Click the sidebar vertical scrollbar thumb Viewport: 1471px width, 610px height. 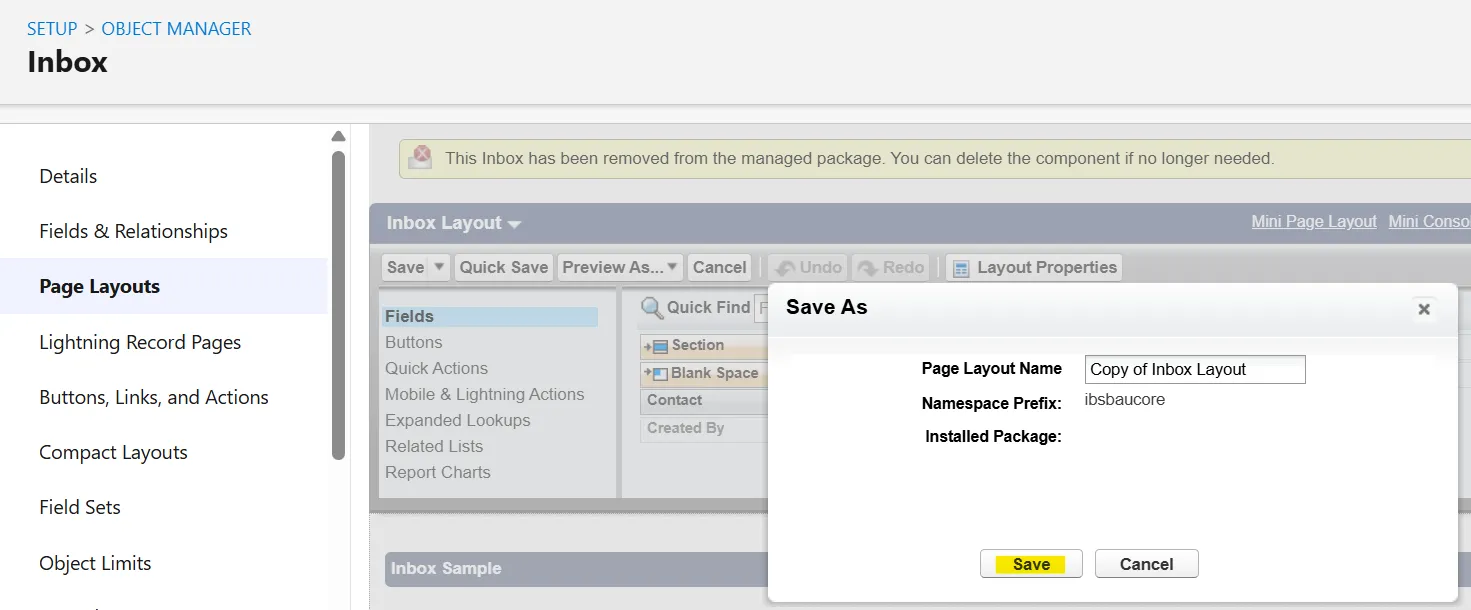[338, 305]
